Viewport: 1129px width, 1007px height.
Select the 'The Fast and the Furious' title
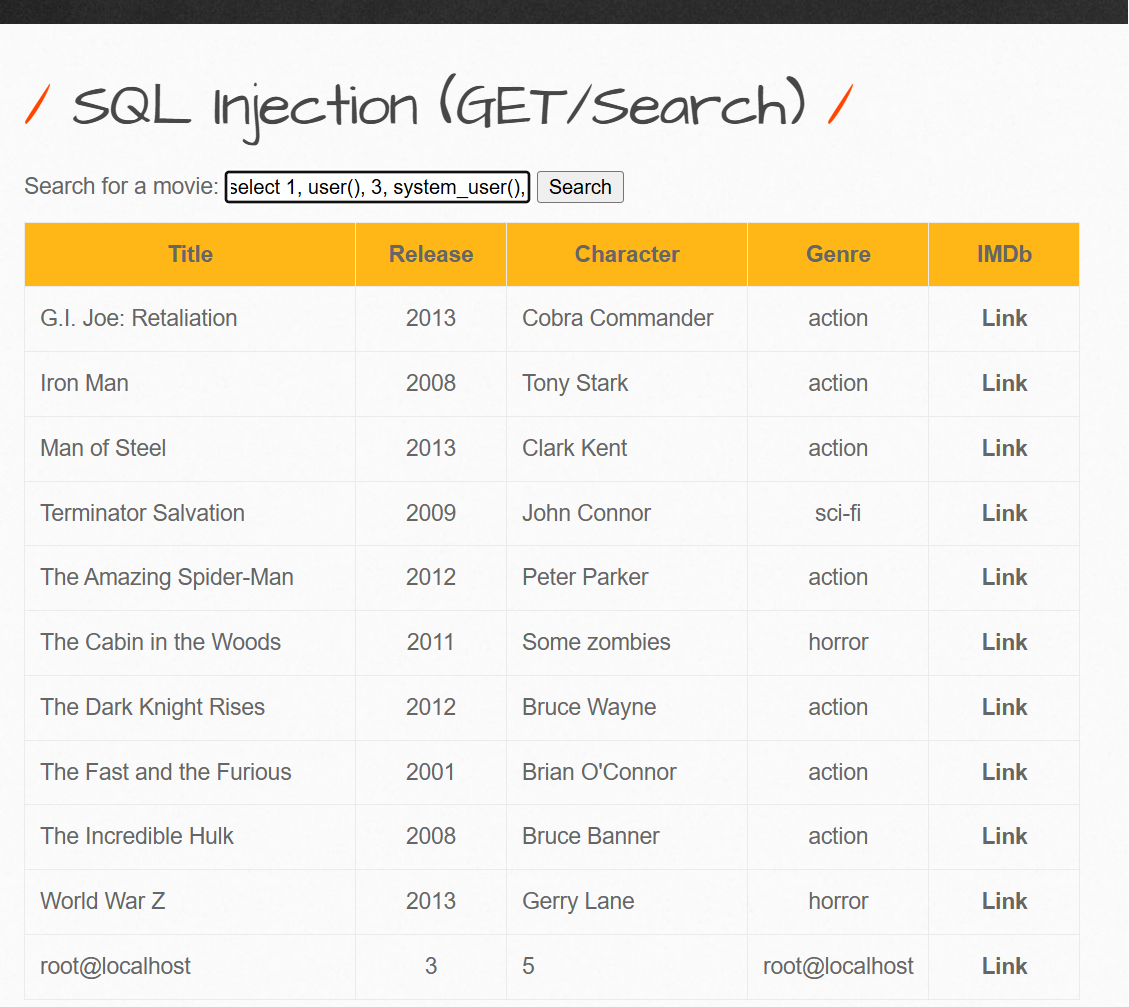(x=166, y=772)
